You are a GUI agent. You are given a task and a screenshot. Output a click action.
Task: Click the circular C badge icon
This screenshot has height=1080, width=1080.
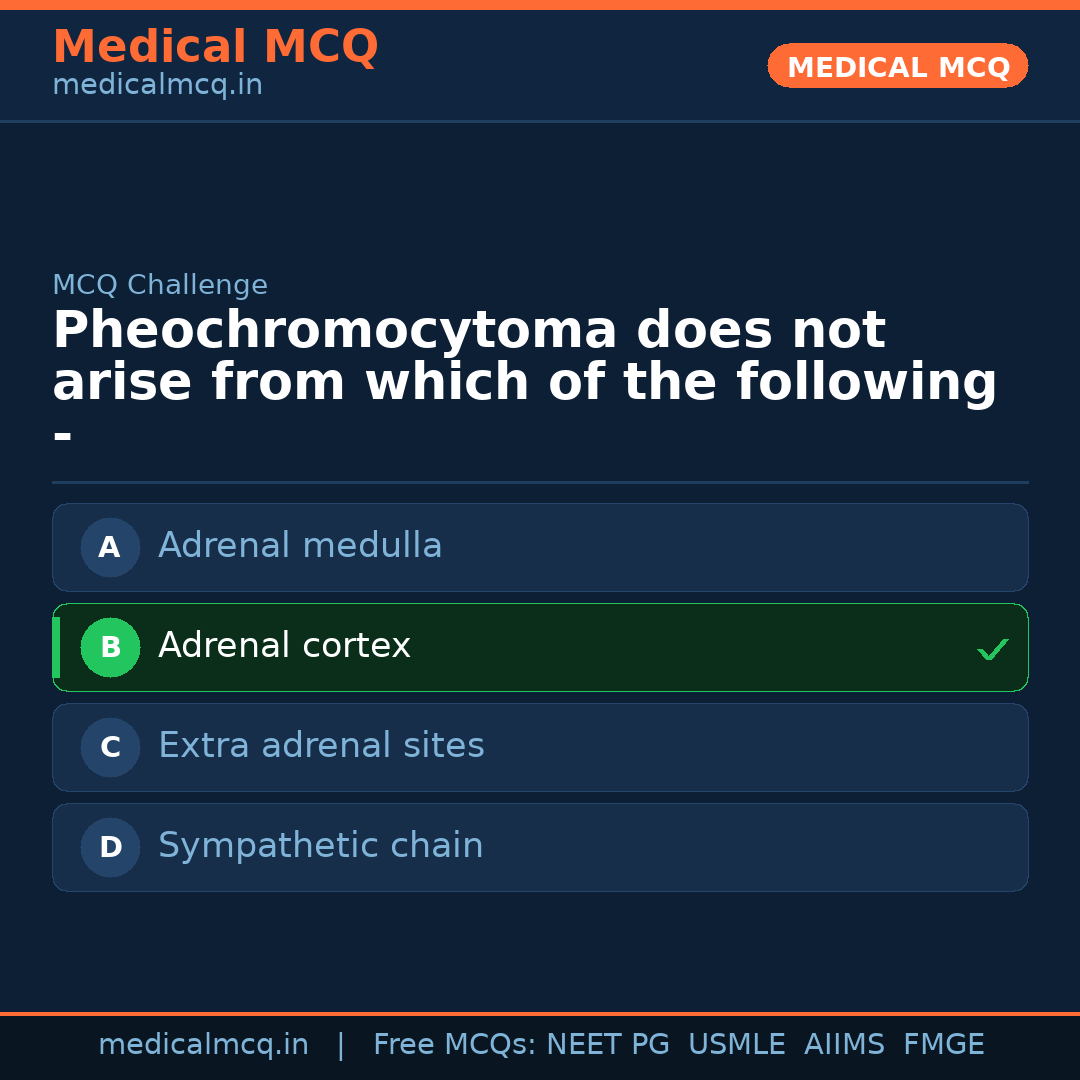pyautogui.click(x=110, y=747)
